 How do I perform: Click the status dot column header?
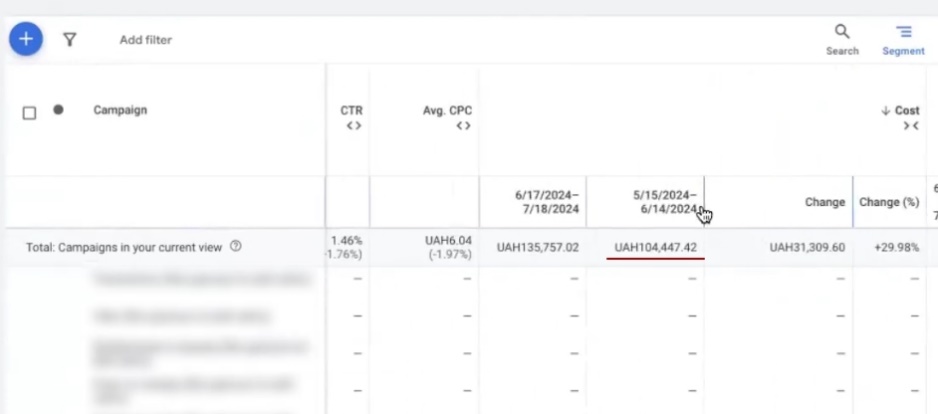point(58,111)
